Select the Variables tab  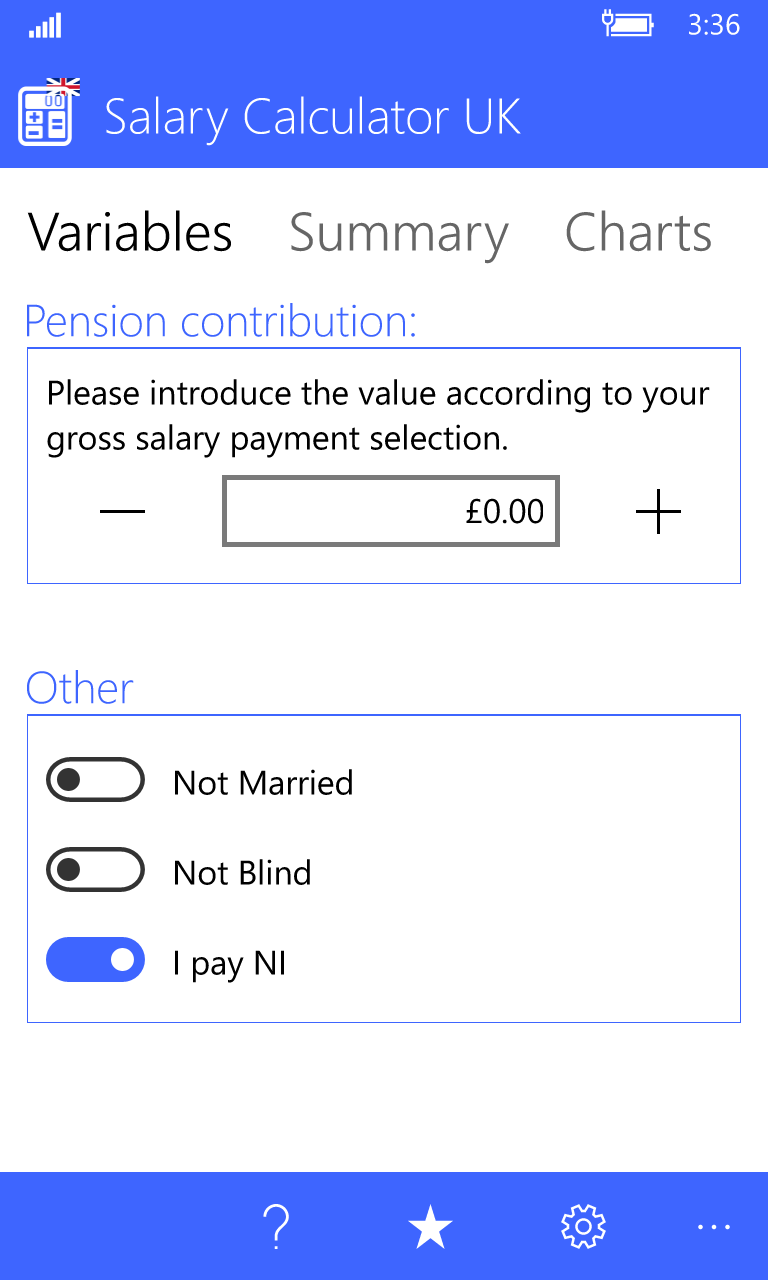pos(130,234)
